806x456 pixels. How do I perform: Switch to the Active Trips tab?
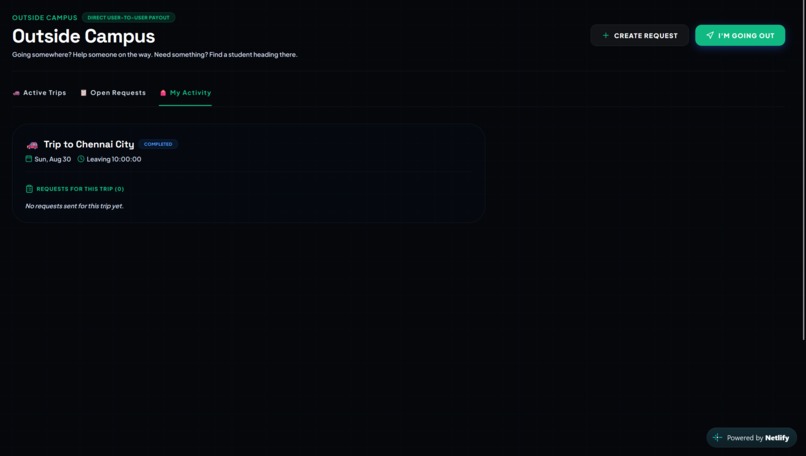coord(40,93)
